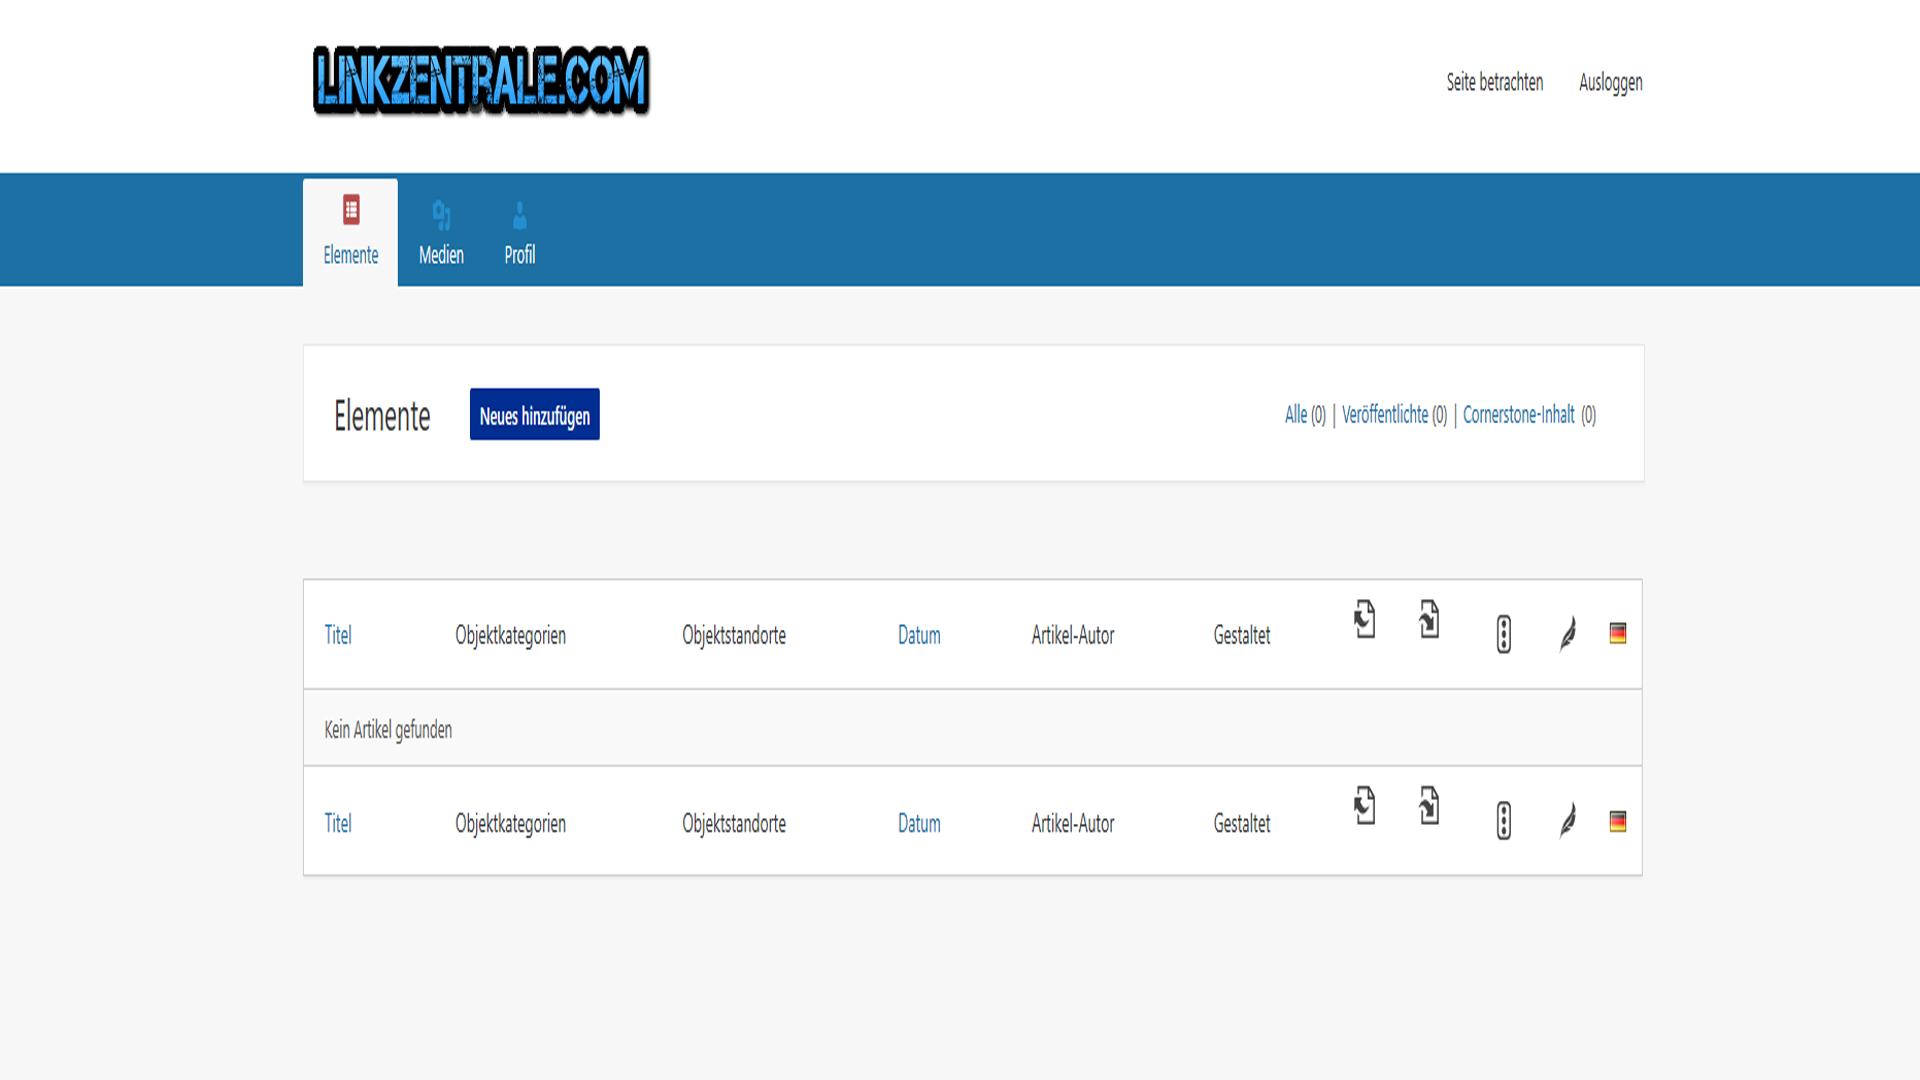The width and height of the screenshot is (1920, 1080).
Task: Click SEO traffic-light icon in header row
Action: [1503, 634]
